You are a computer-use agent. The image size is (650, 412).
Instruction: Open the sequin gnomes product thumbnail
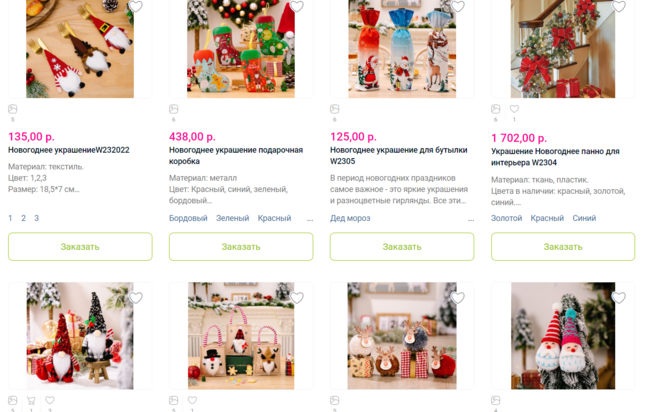(x=80, y=336)
